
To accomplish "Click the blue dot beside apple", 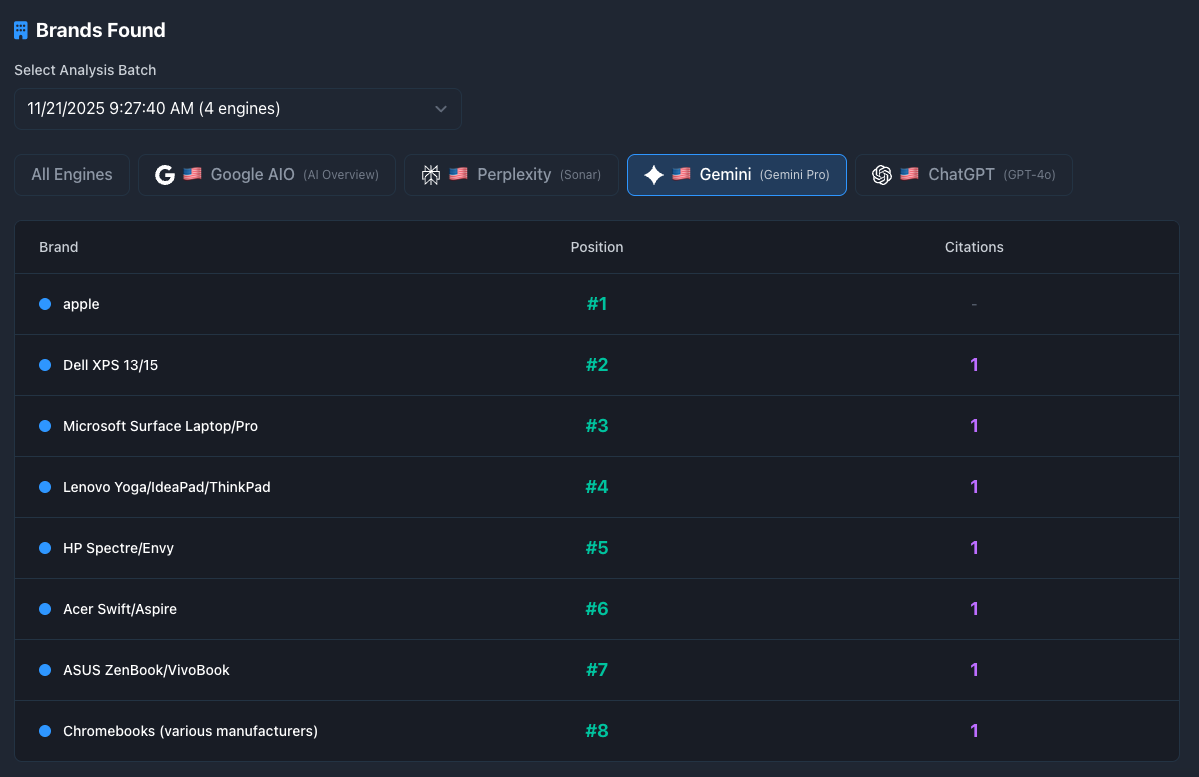I will (x=45, y=304).
